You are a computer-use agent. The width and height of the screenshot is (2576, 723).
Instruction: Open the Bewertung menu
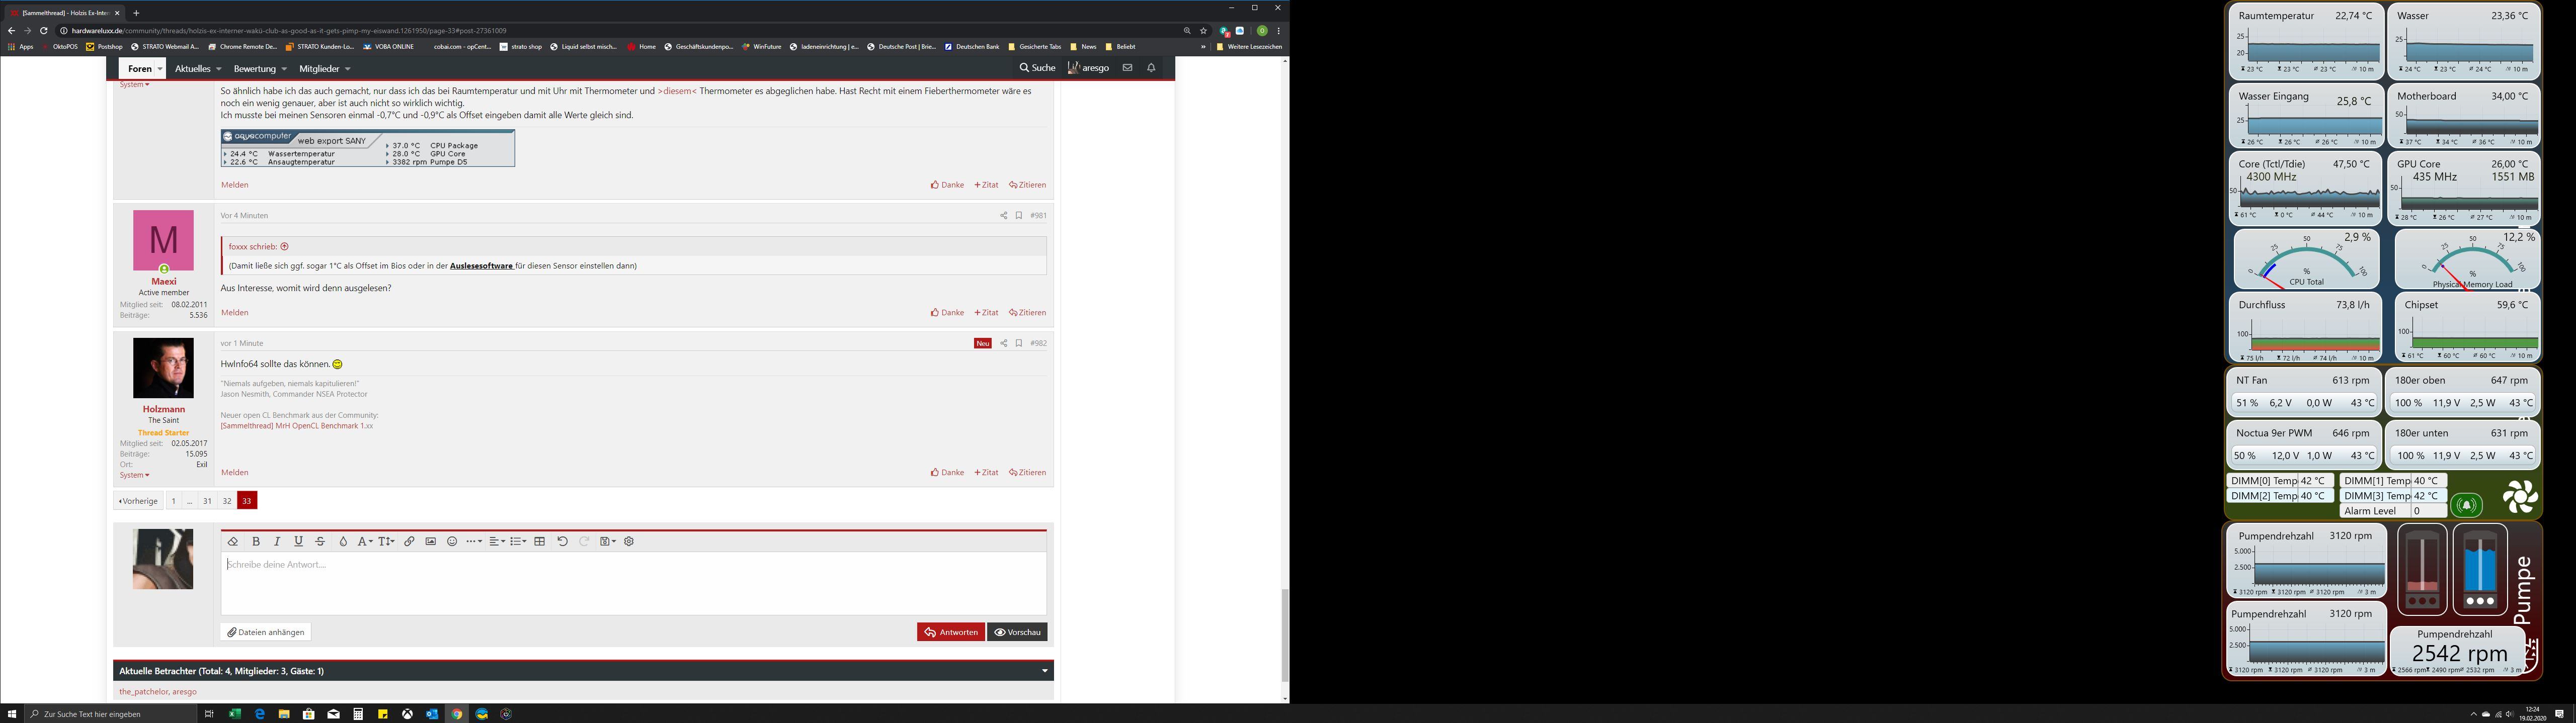[260, 69]
